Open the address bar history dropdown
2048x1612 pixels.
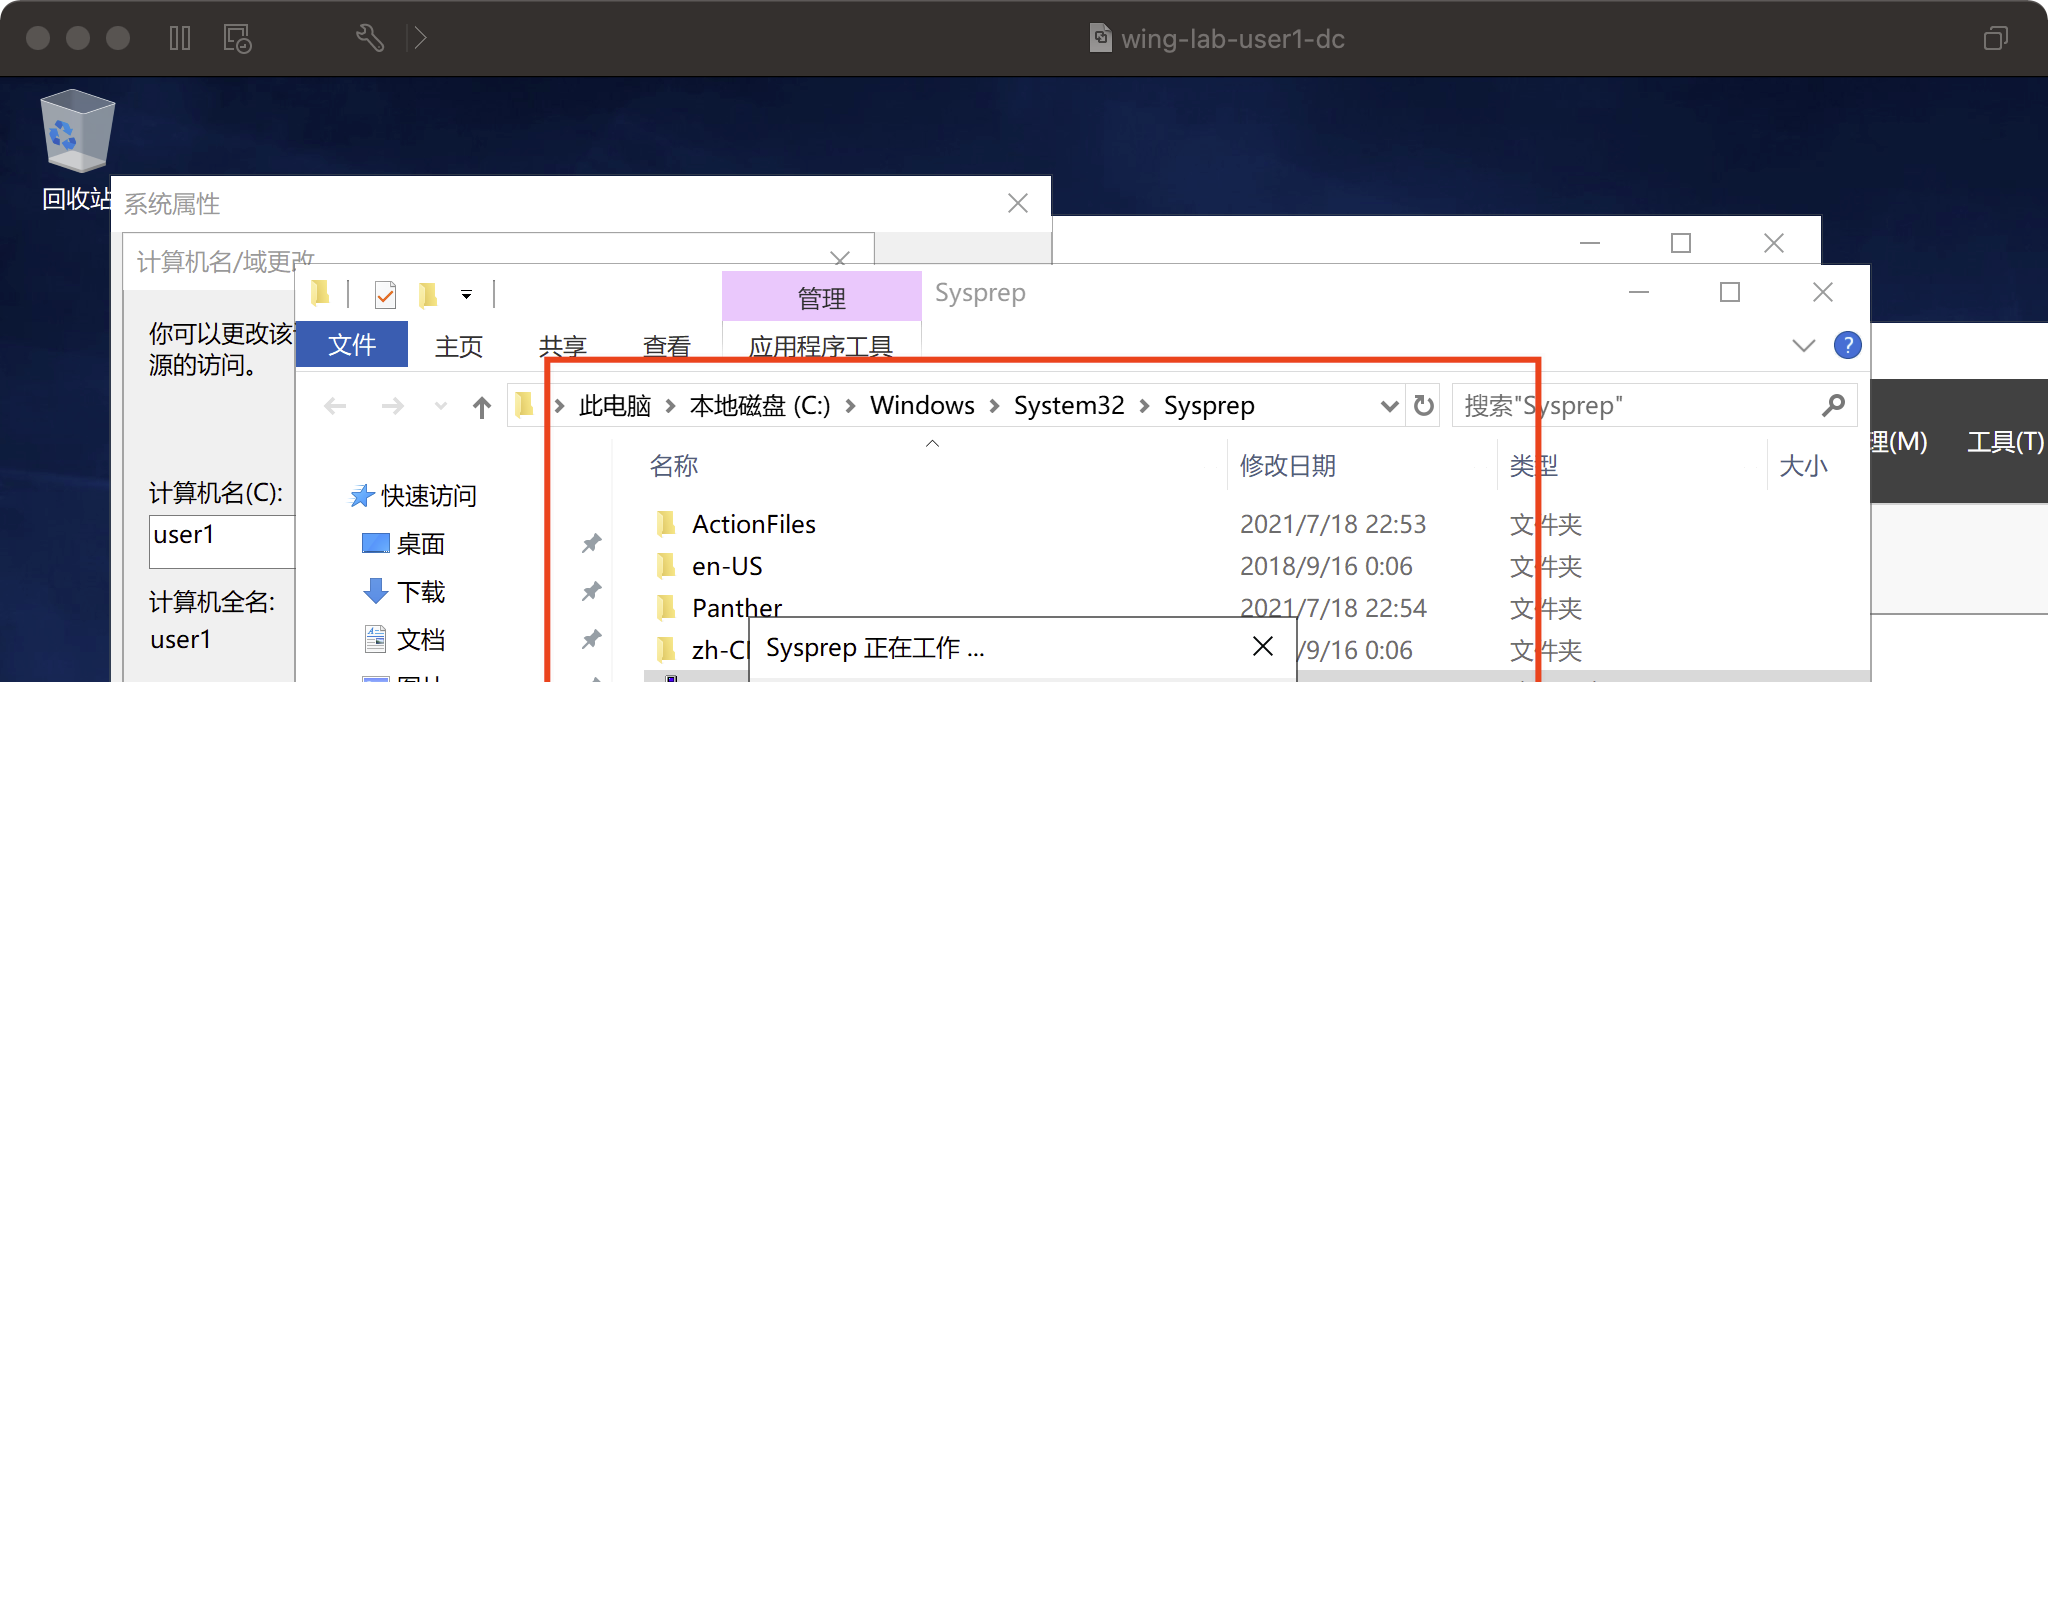coord(1389,405)
